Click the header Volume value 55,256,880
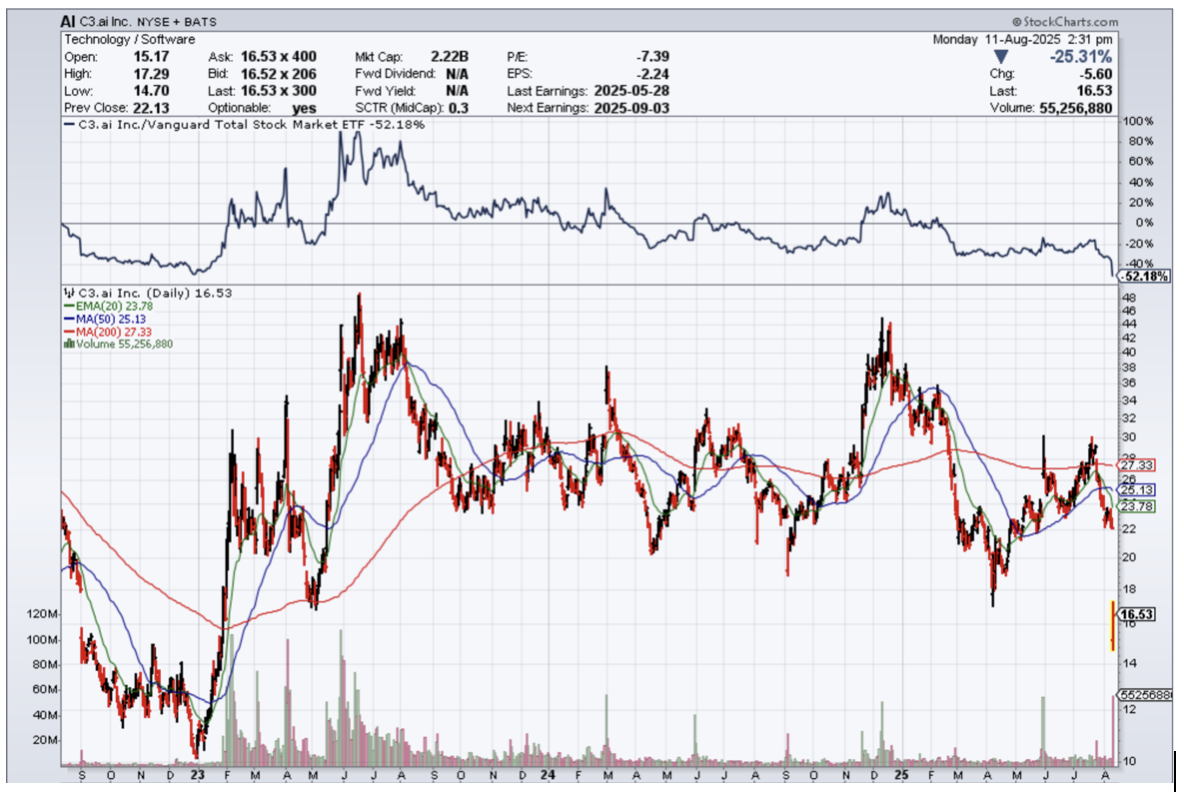The width and height of the screenshot is (1184, 792). [1075, 108]
